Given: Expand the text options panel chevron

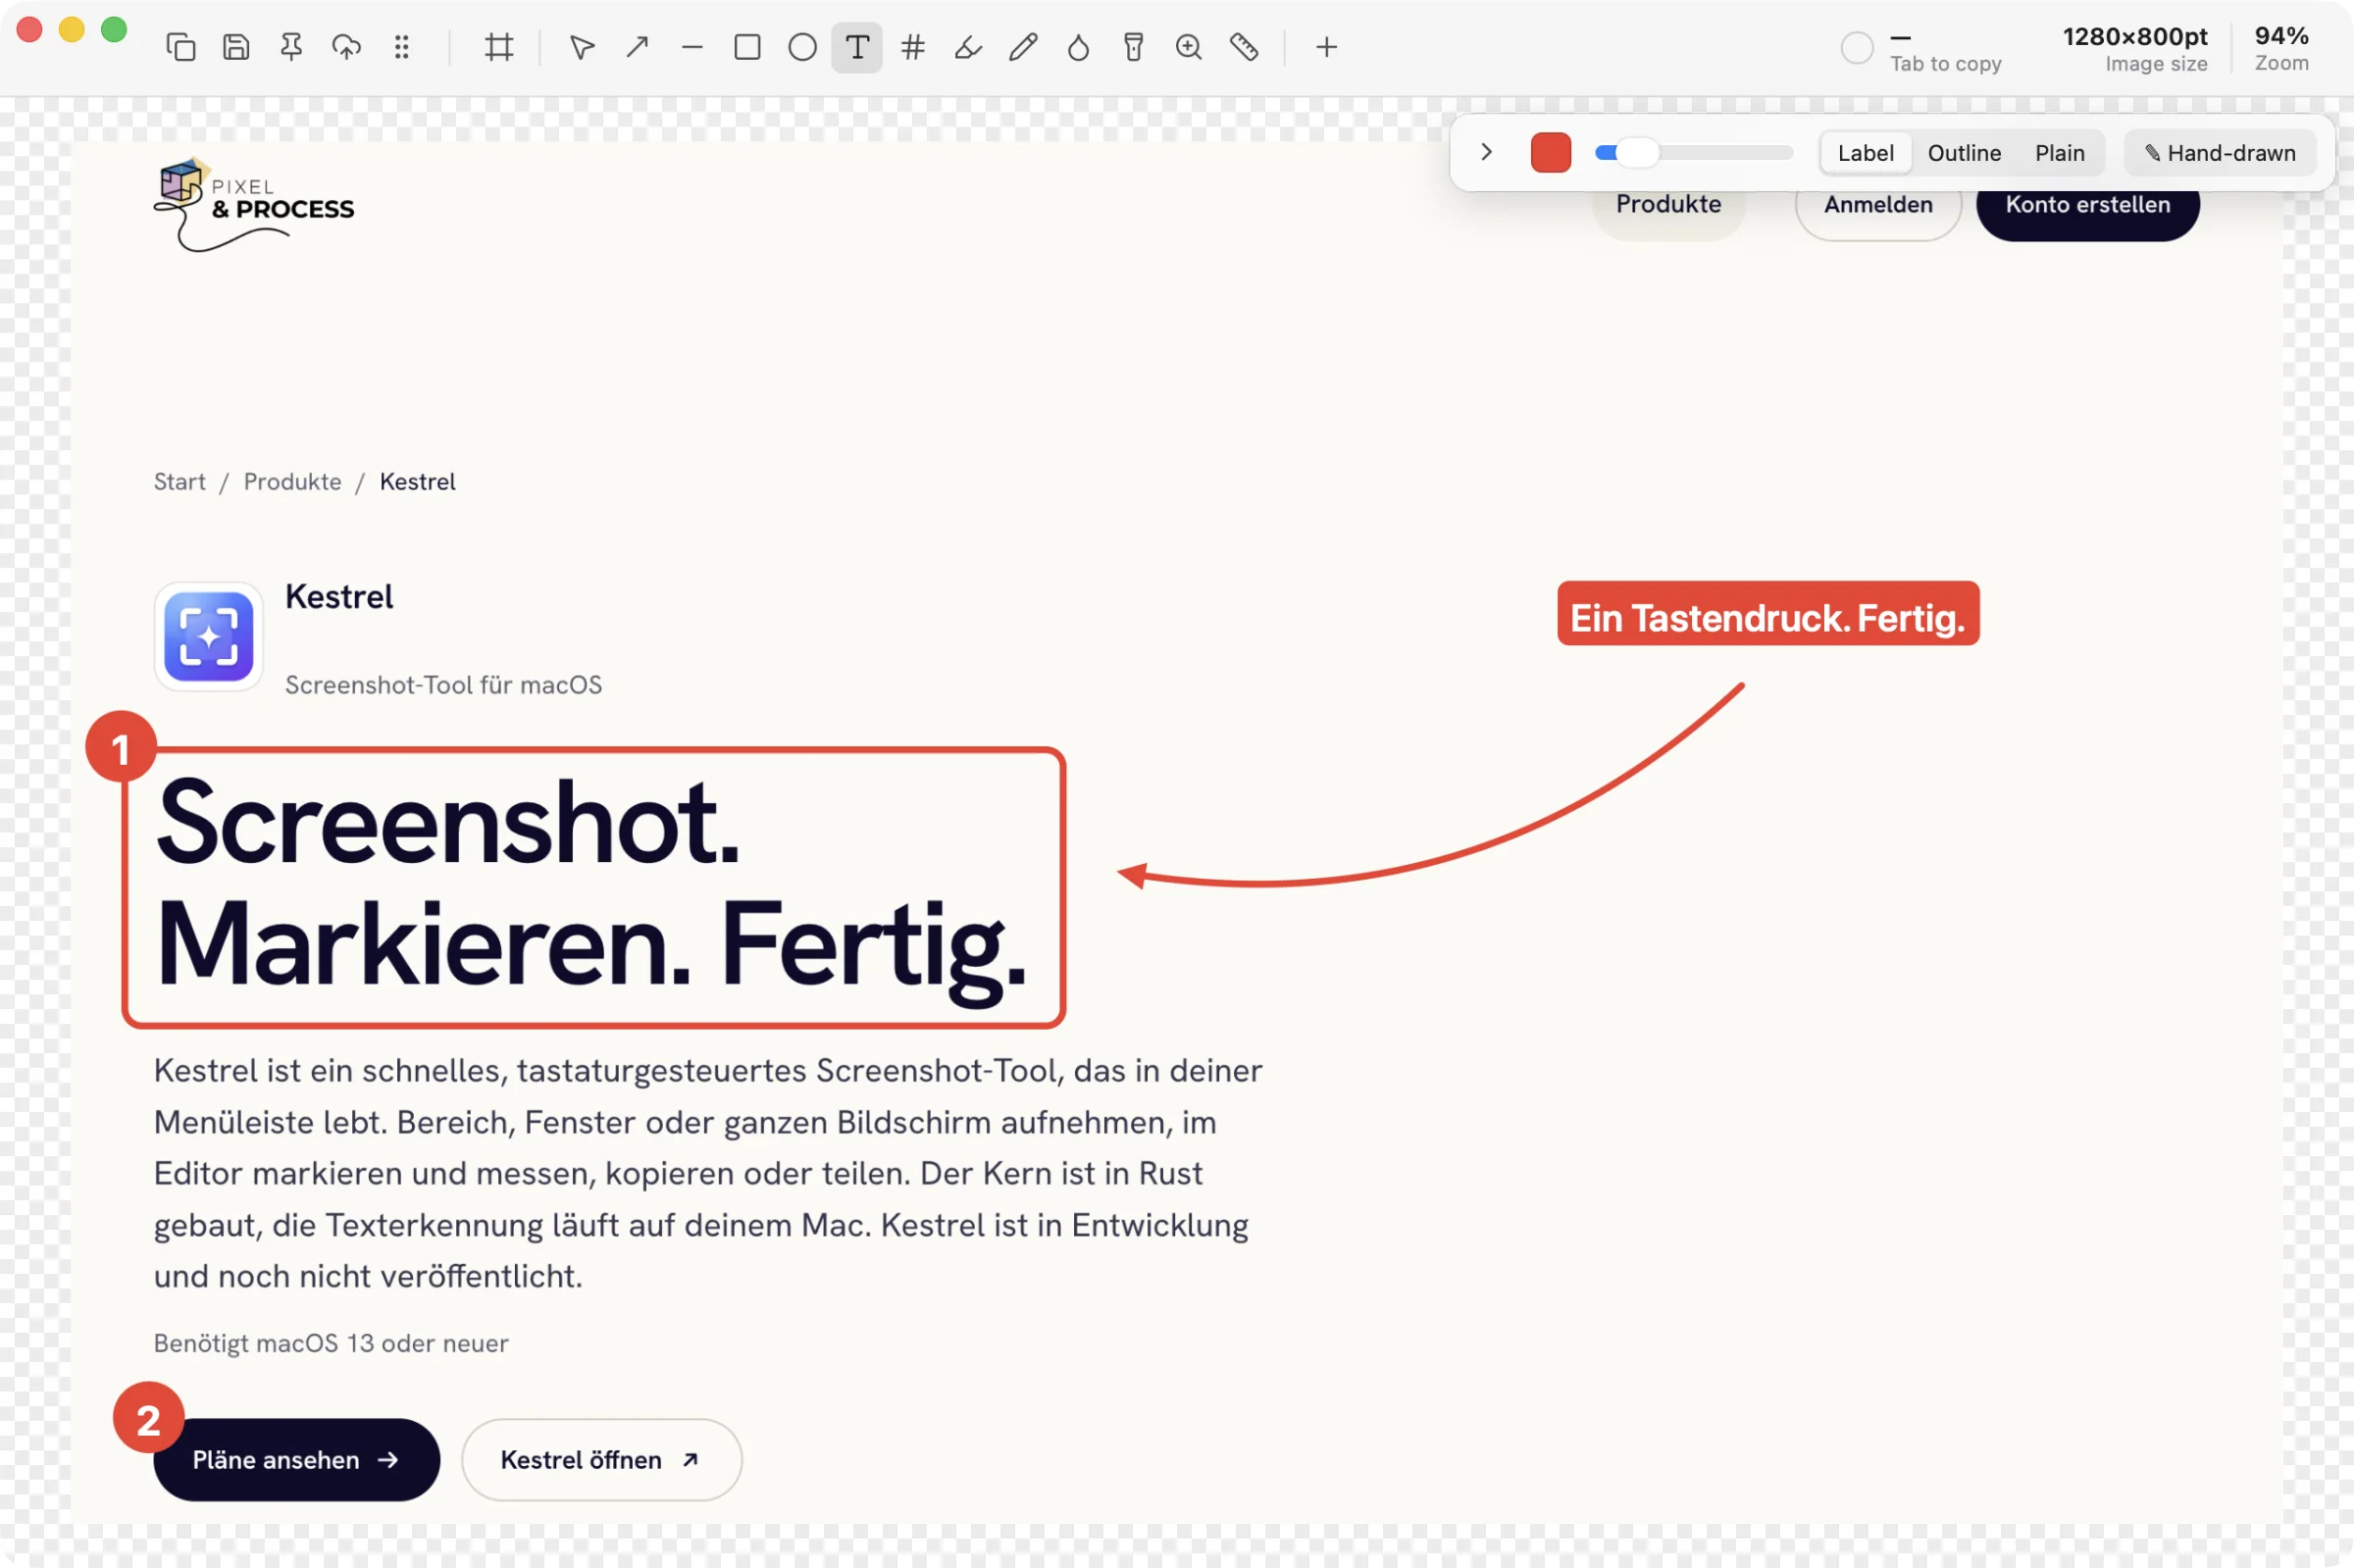Looking at the screenshot, I should (x=1487, y=152).
